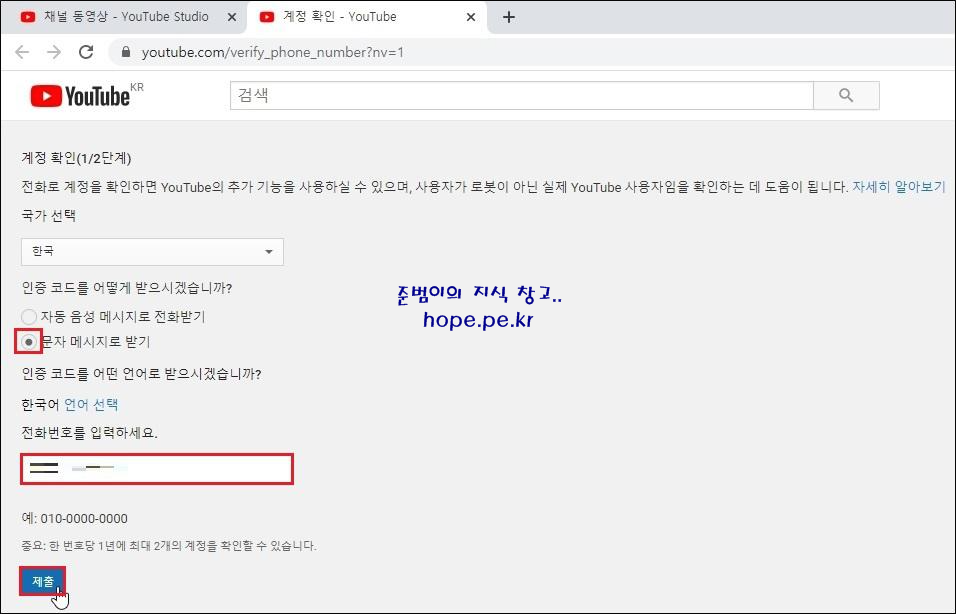Viewport: 956px width, 614px height.
Task: Click the 예: 010-0000-0000 example text
Action: [74, 518]
